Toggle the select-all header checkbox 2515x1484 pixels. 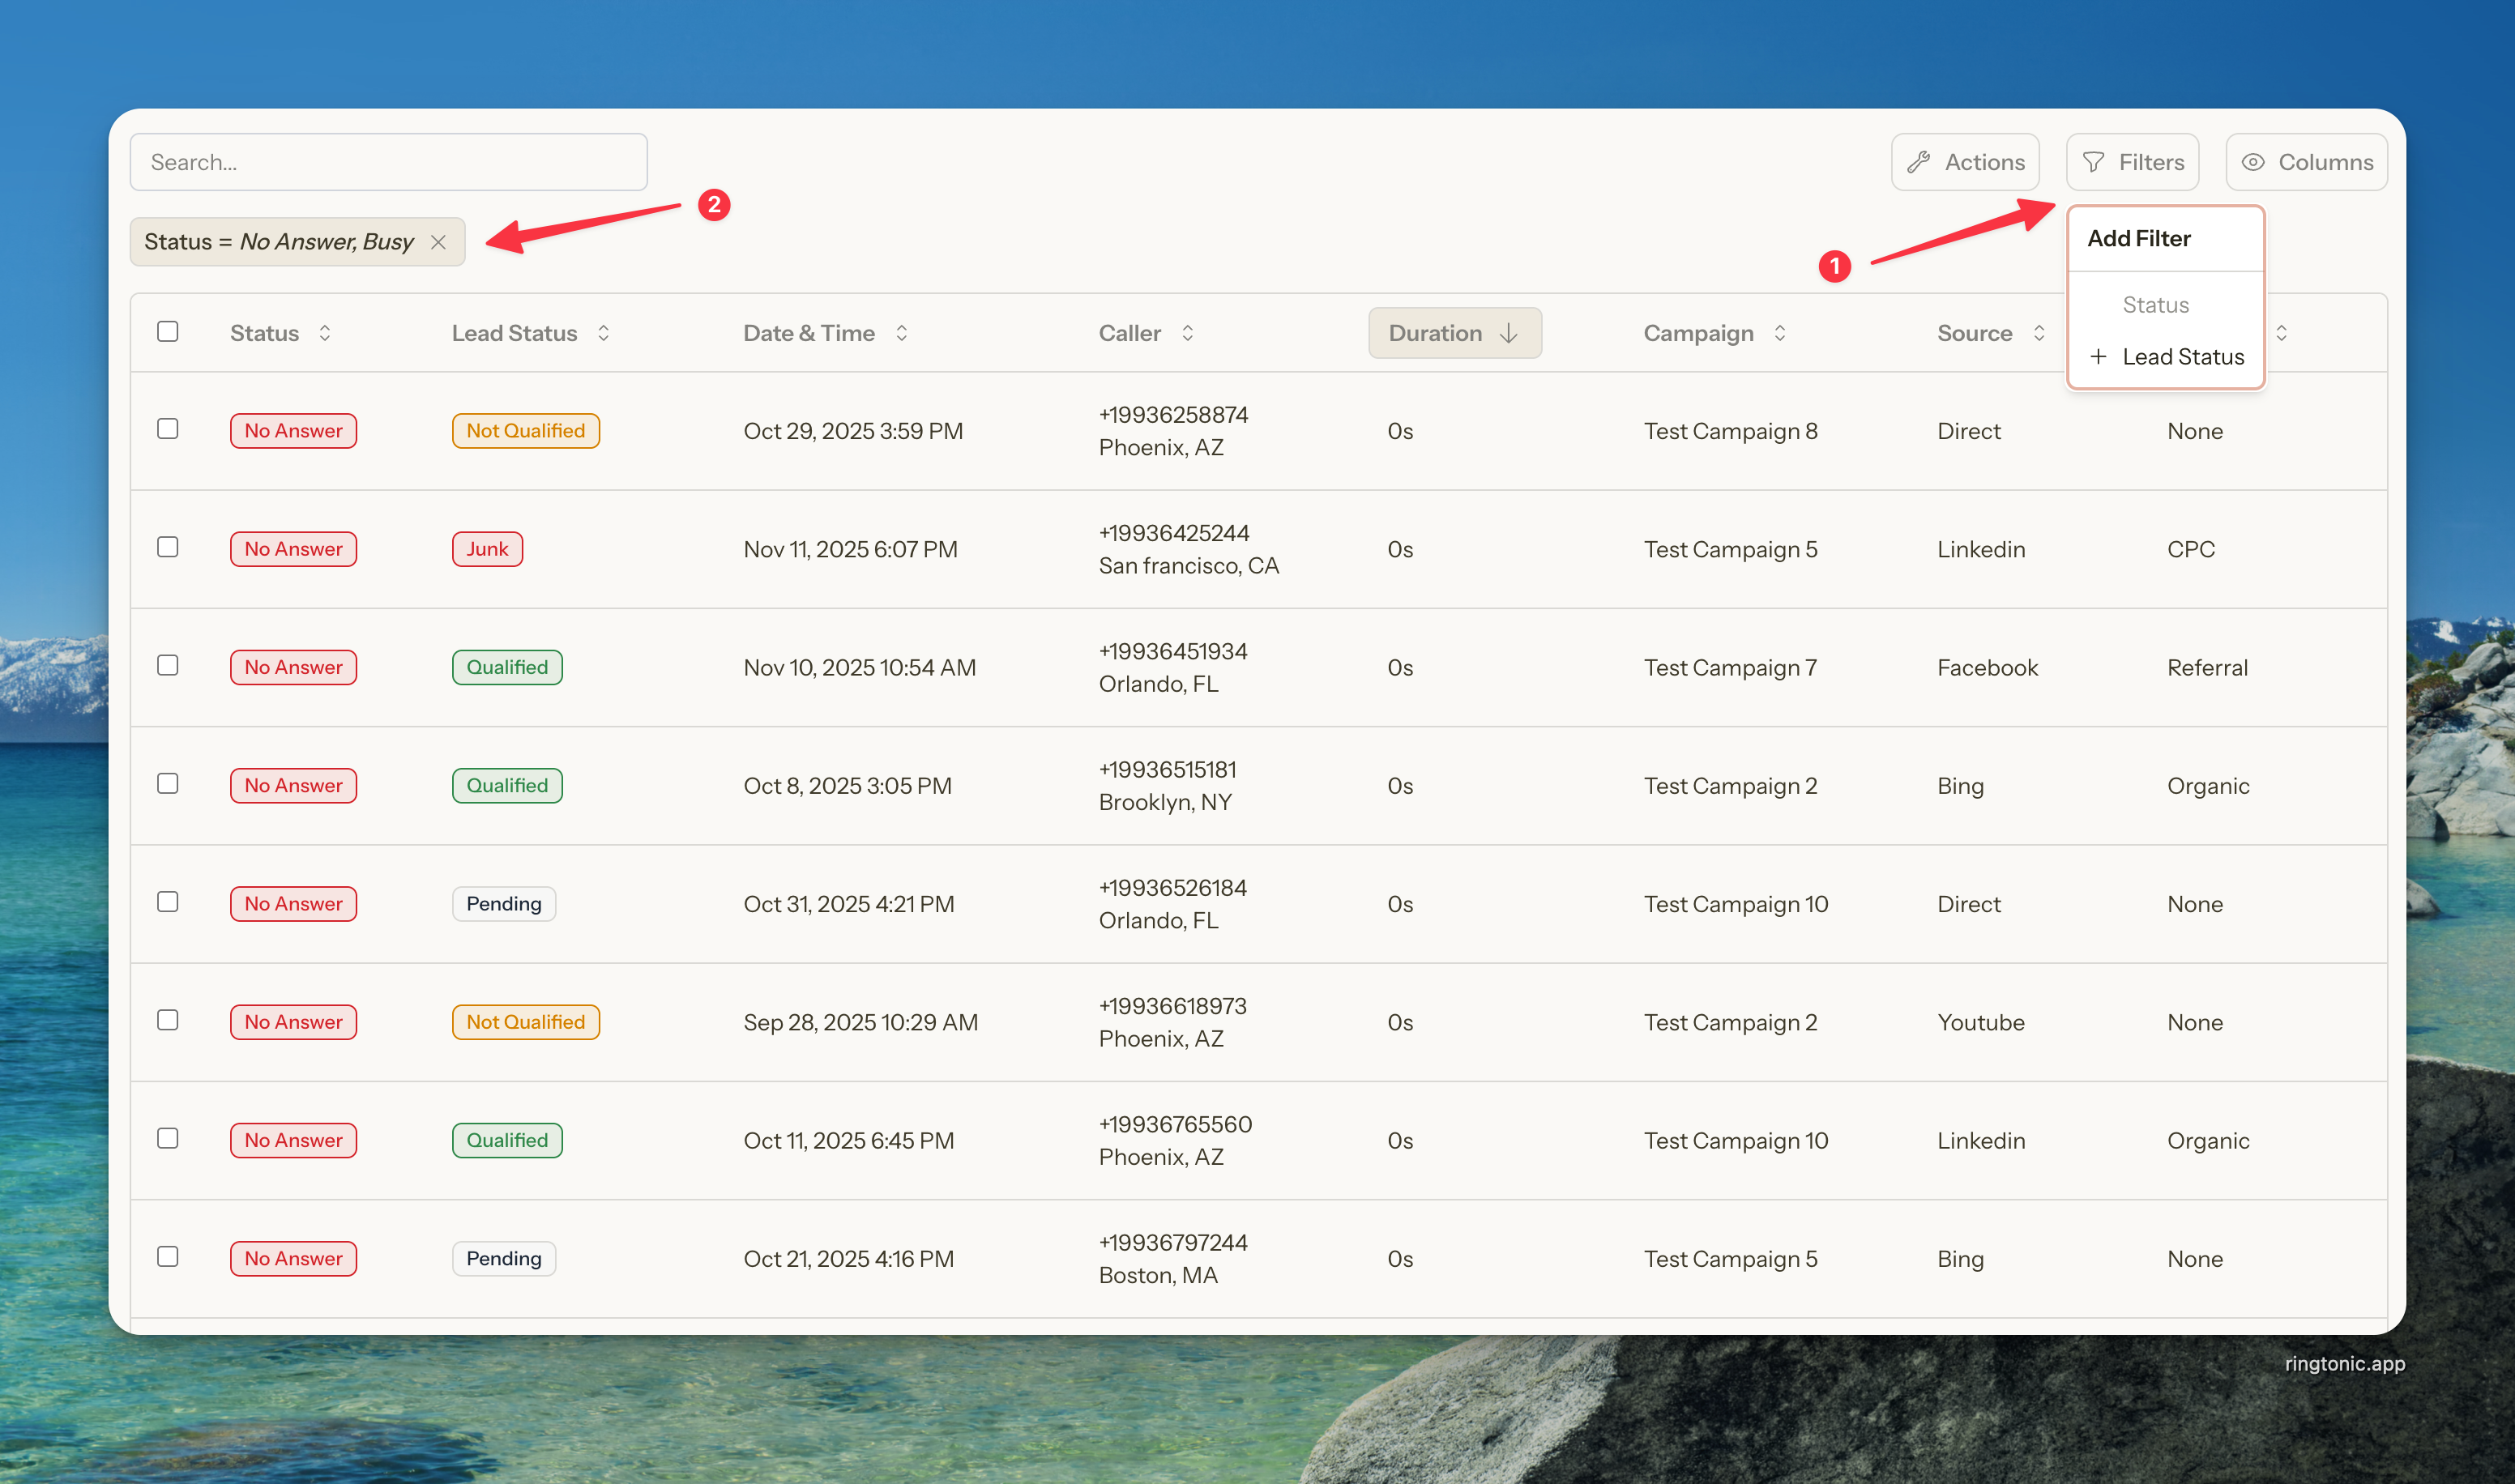[168, 331]
